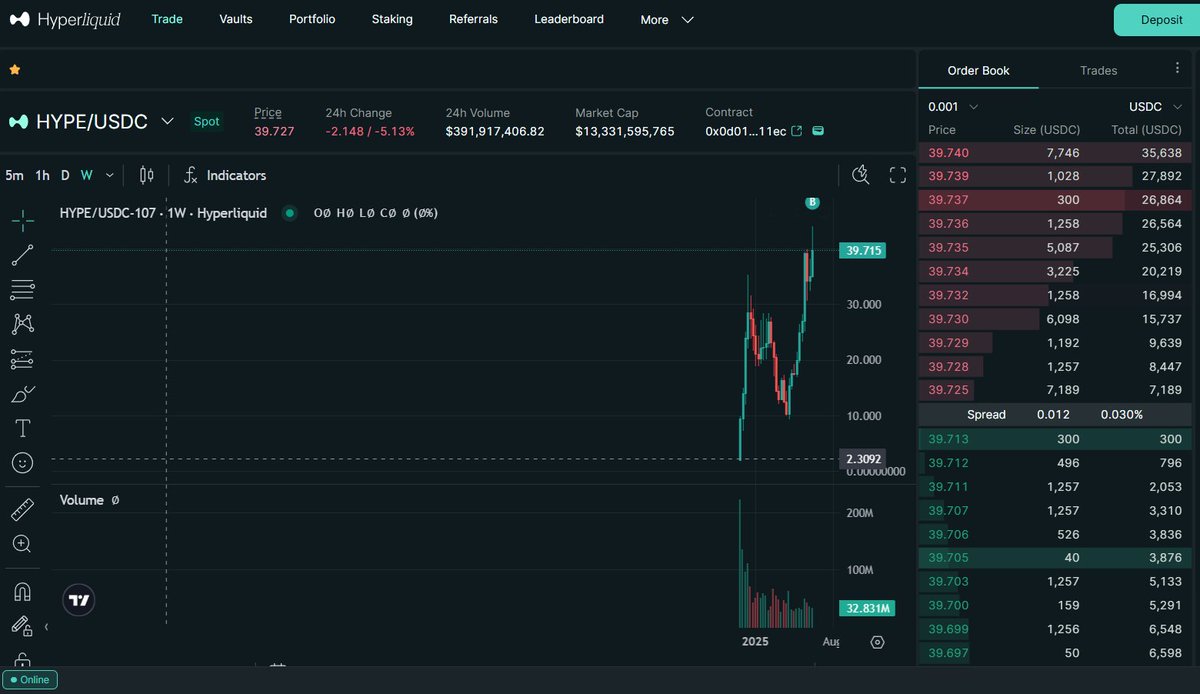Image resolution: width=1200 pixels, height=694 pixels.
Task: Expand the More navigation menu
Action: pyautogui.click(x=666, y=19)
